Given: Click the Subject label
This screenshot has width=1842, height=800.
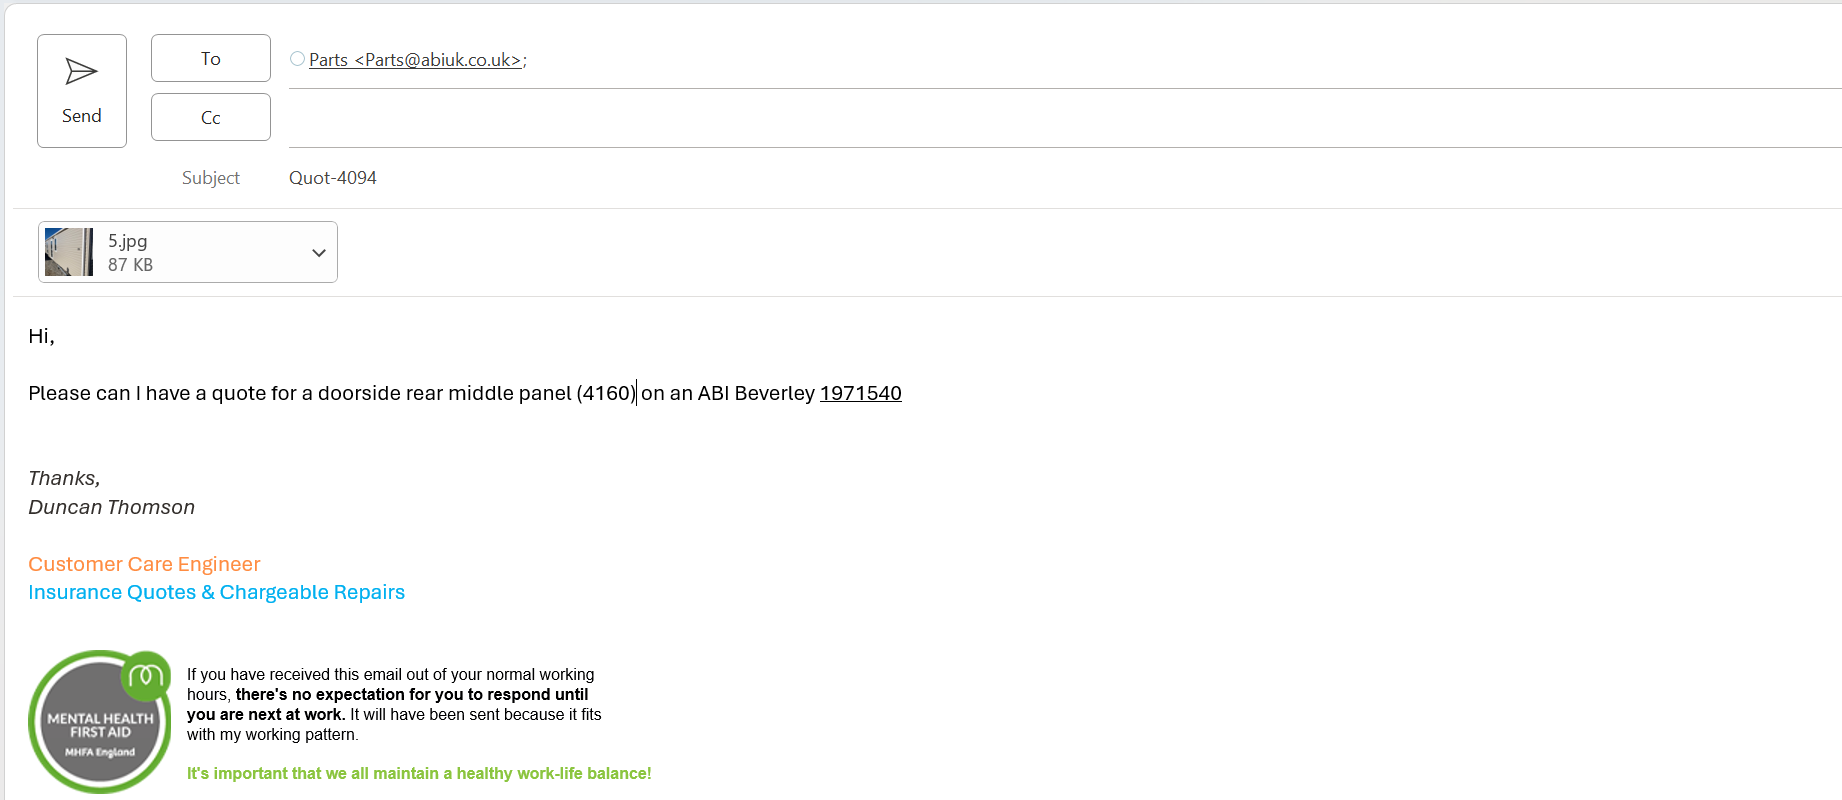Looking at the screenshot, I should pyautogui.click(x=210, y=178).
